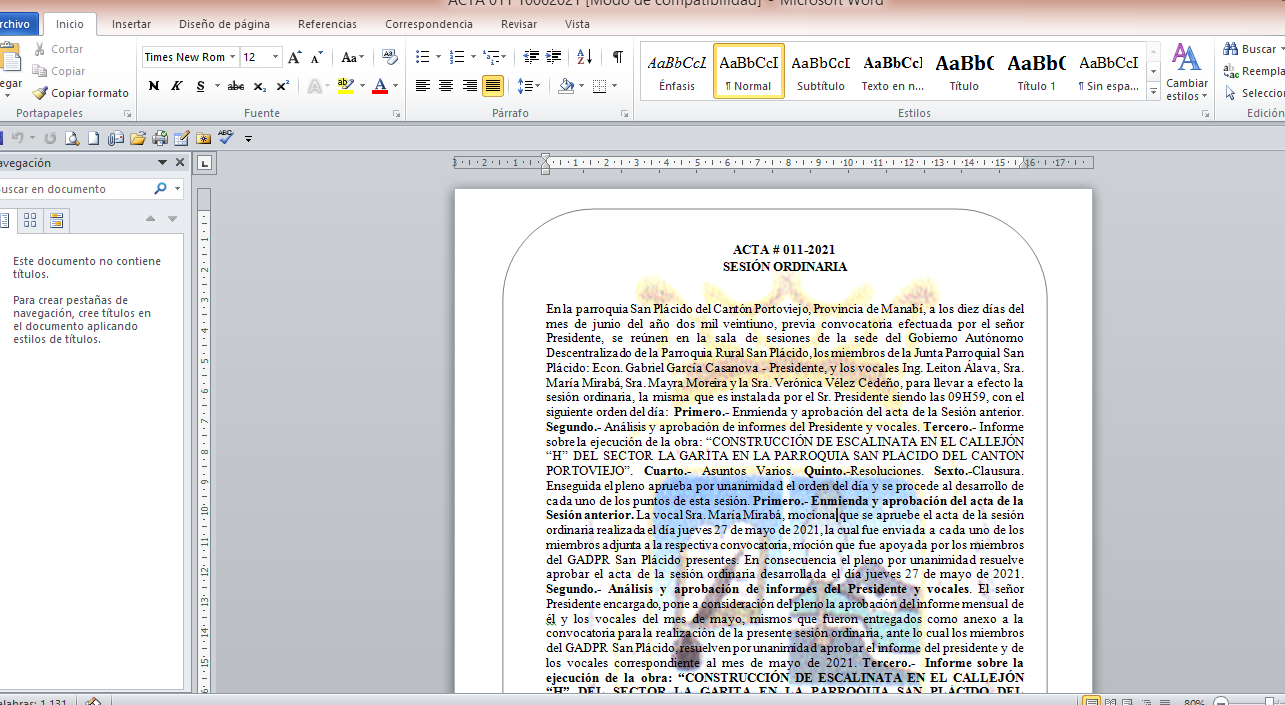Turn off justified text alignment
Screen dimensions: 1285x705
[x=493, y=86]
